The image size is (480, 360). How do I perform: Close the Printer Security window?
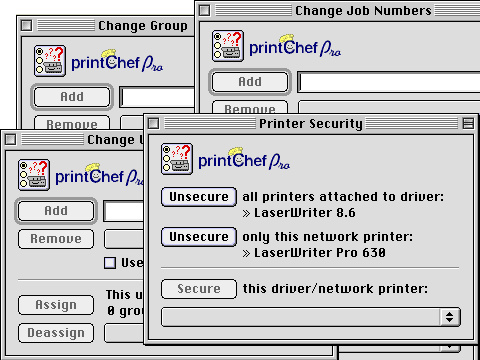154,124
